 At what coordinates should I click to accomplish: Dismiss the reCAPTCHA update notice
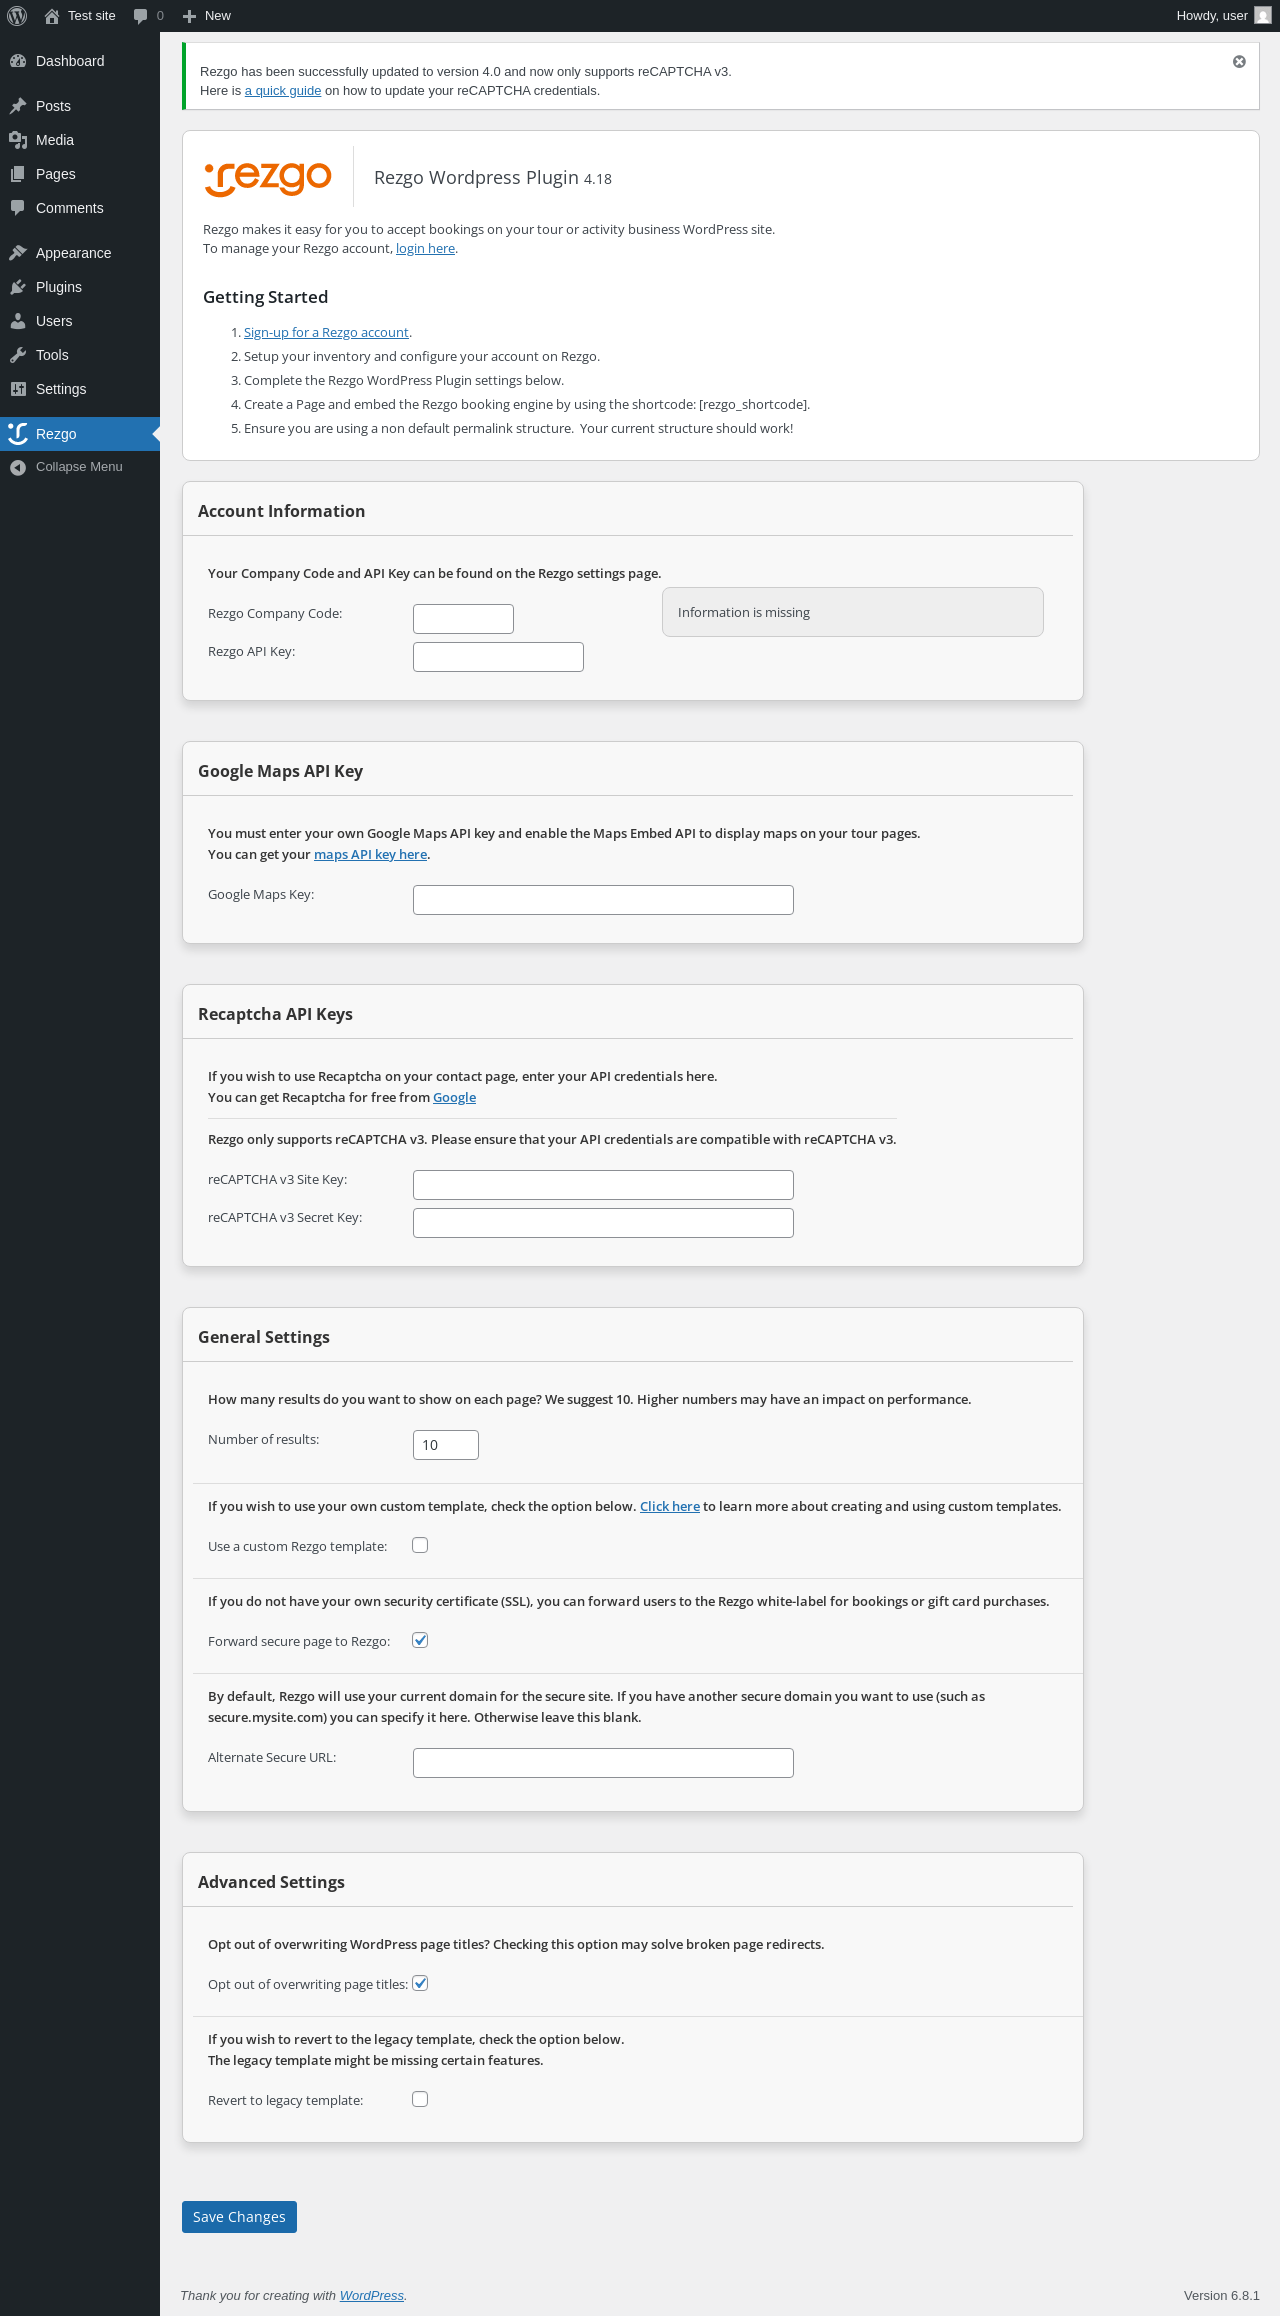[1239, 62]
